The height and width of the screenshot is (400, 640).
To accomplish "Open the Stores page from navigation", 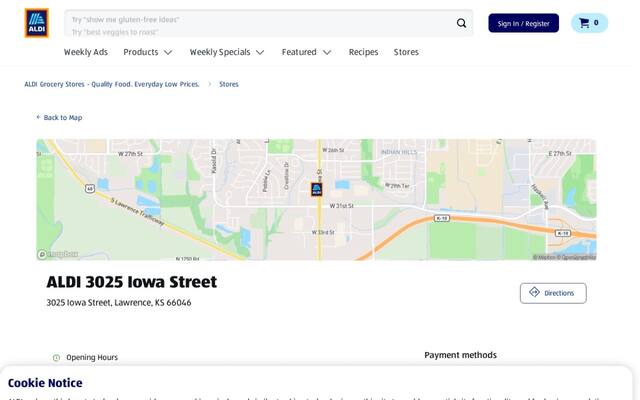I will [406, 52].
